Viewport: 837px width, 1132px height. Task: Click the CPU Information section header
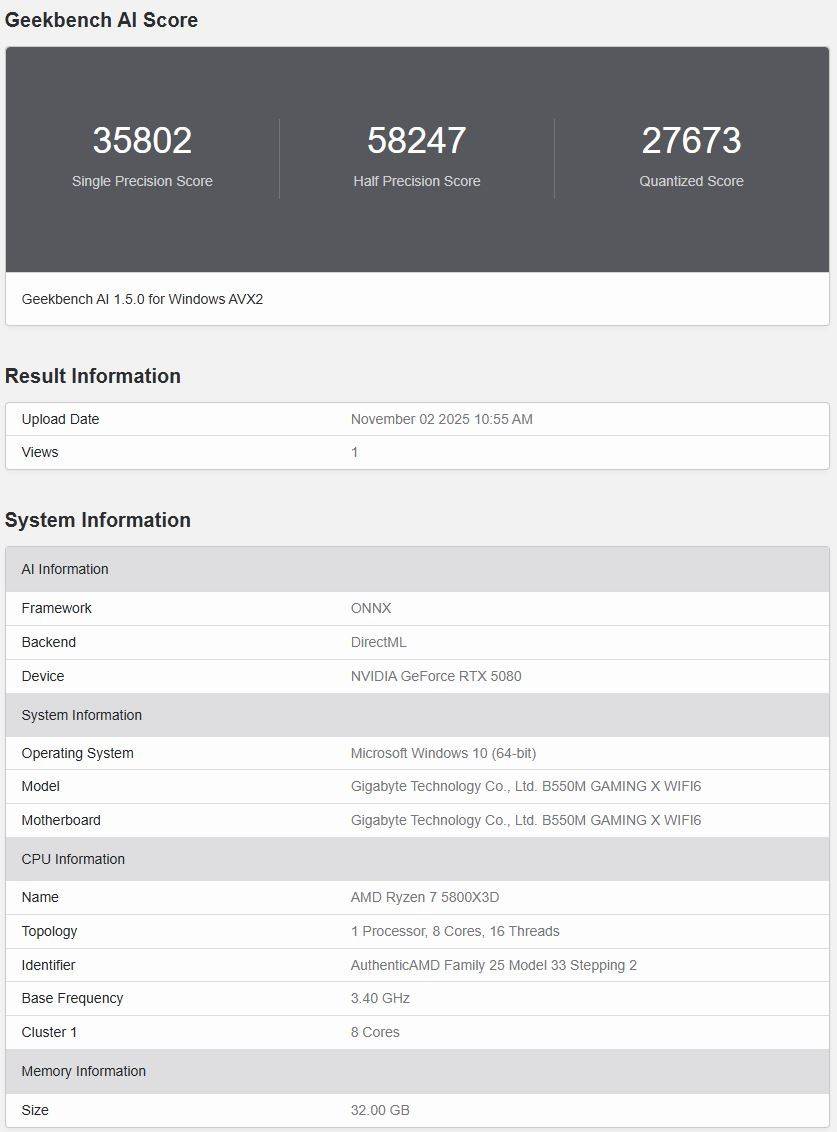[x=73, y=859]
